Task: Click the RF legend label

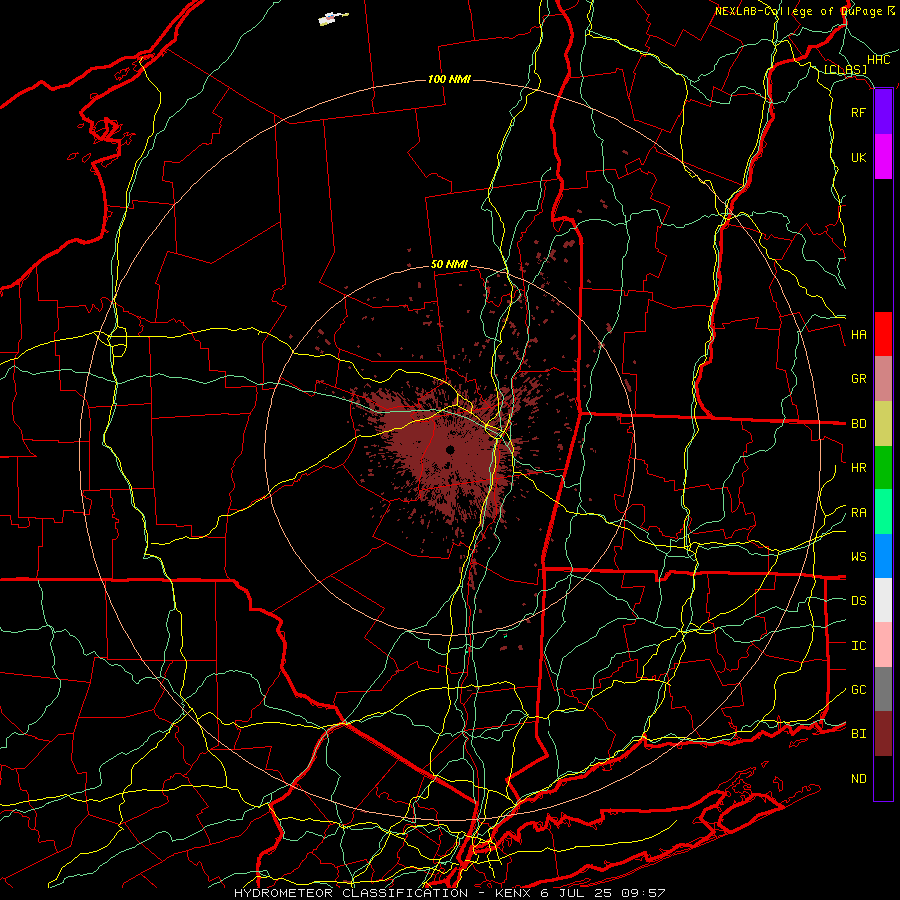Action: click(859, 112)
